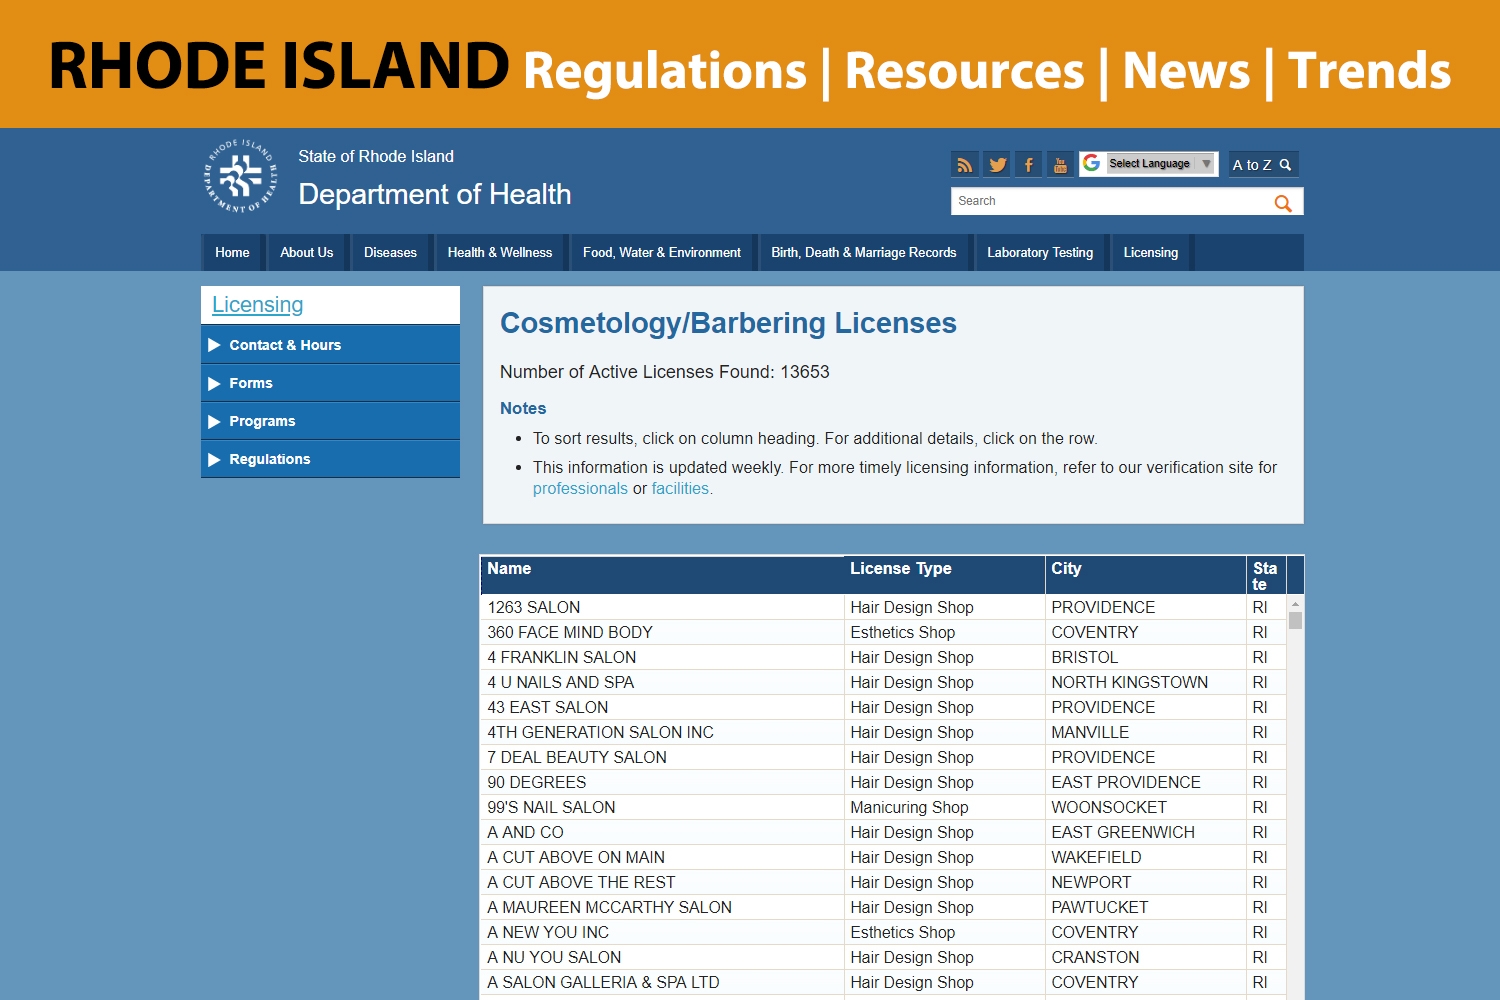1500x1000 pixels.
Task: Click the Cosmetology/Barbering Licenses heading
Action: [x=728, y=323]
